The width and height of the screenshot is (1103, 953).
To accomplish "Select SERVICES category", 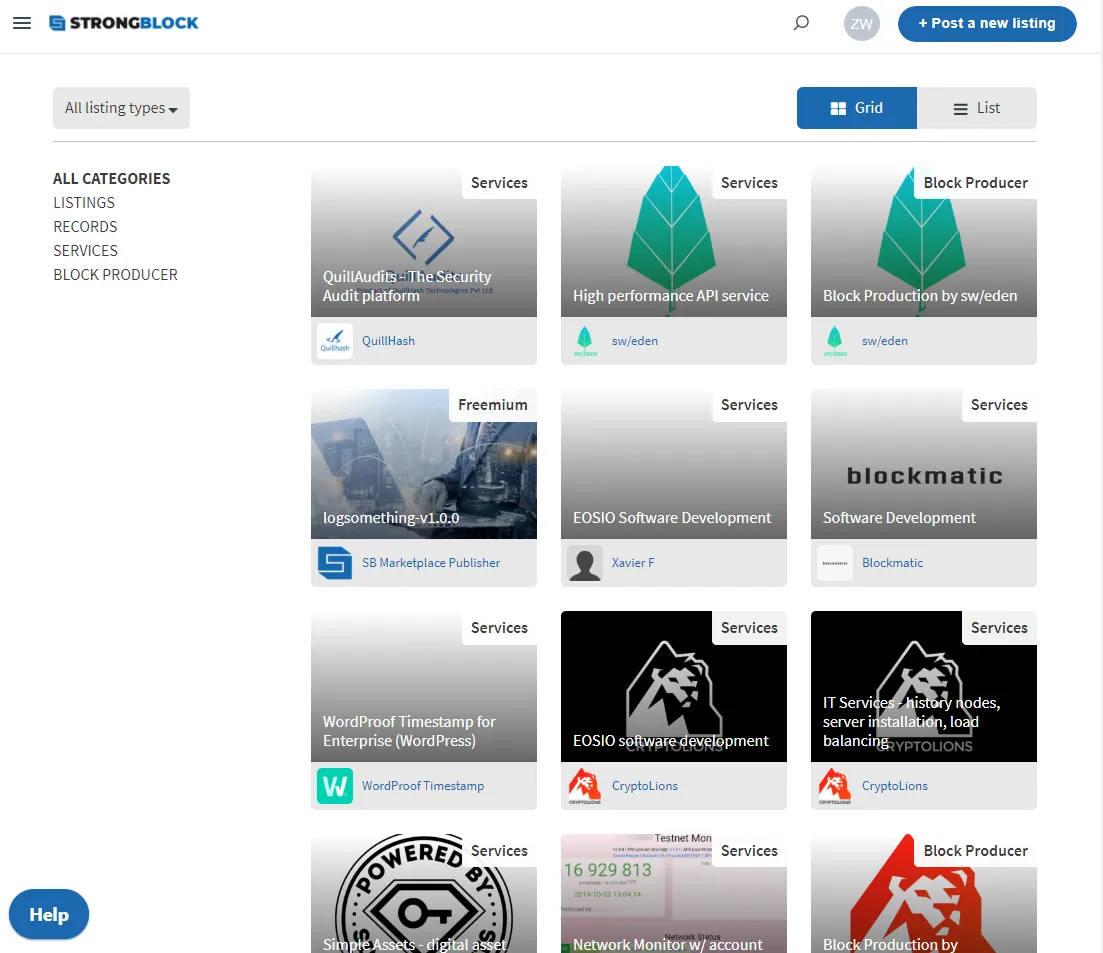I will pyautogui.click(x=85, y=250).
